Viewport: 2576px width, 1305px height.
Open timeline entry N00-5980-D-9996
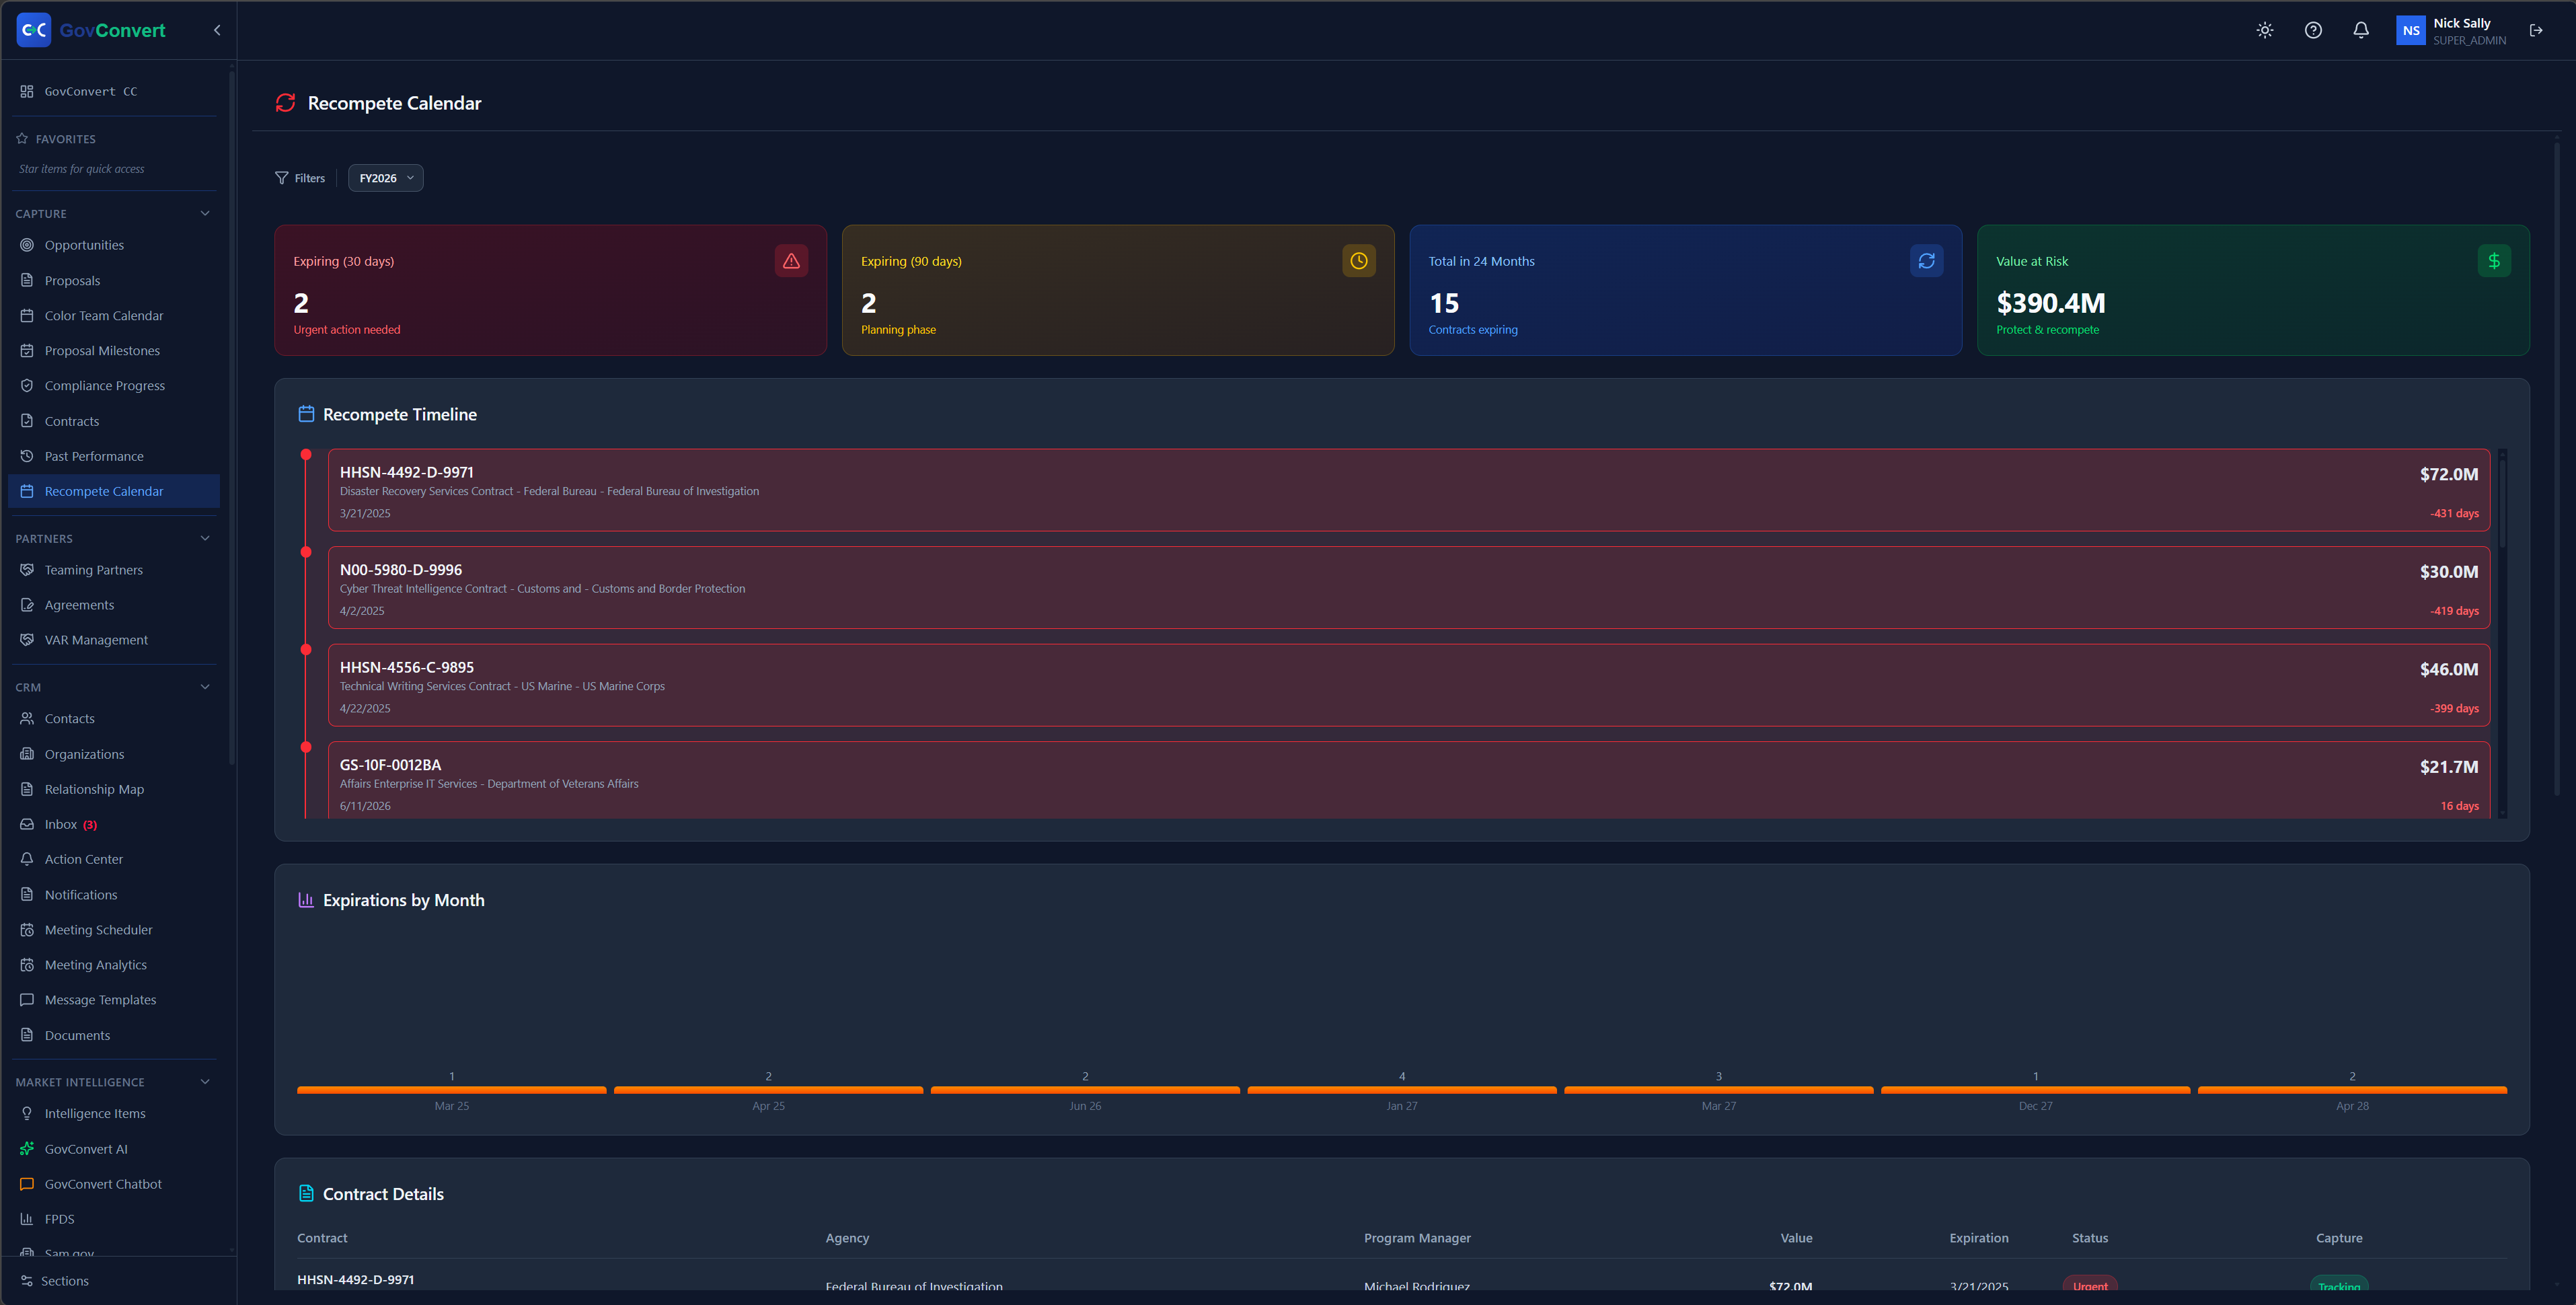1409,588
